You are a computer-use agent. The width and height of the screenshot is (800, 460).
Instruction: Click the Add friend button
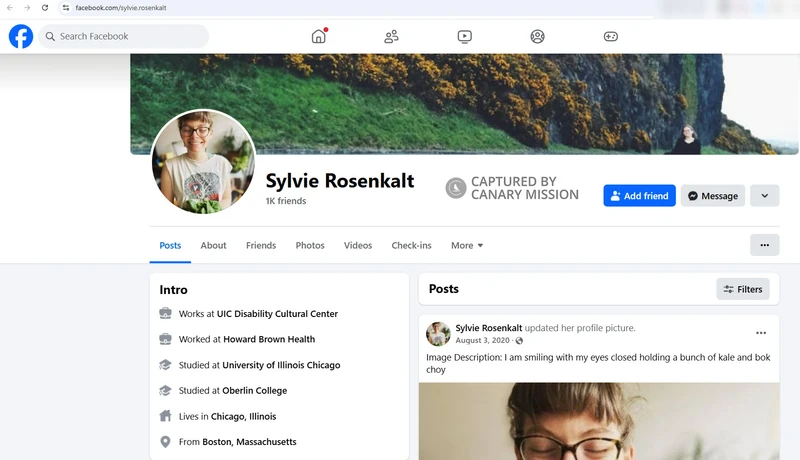pyautogui.click(x=639, y=196)
